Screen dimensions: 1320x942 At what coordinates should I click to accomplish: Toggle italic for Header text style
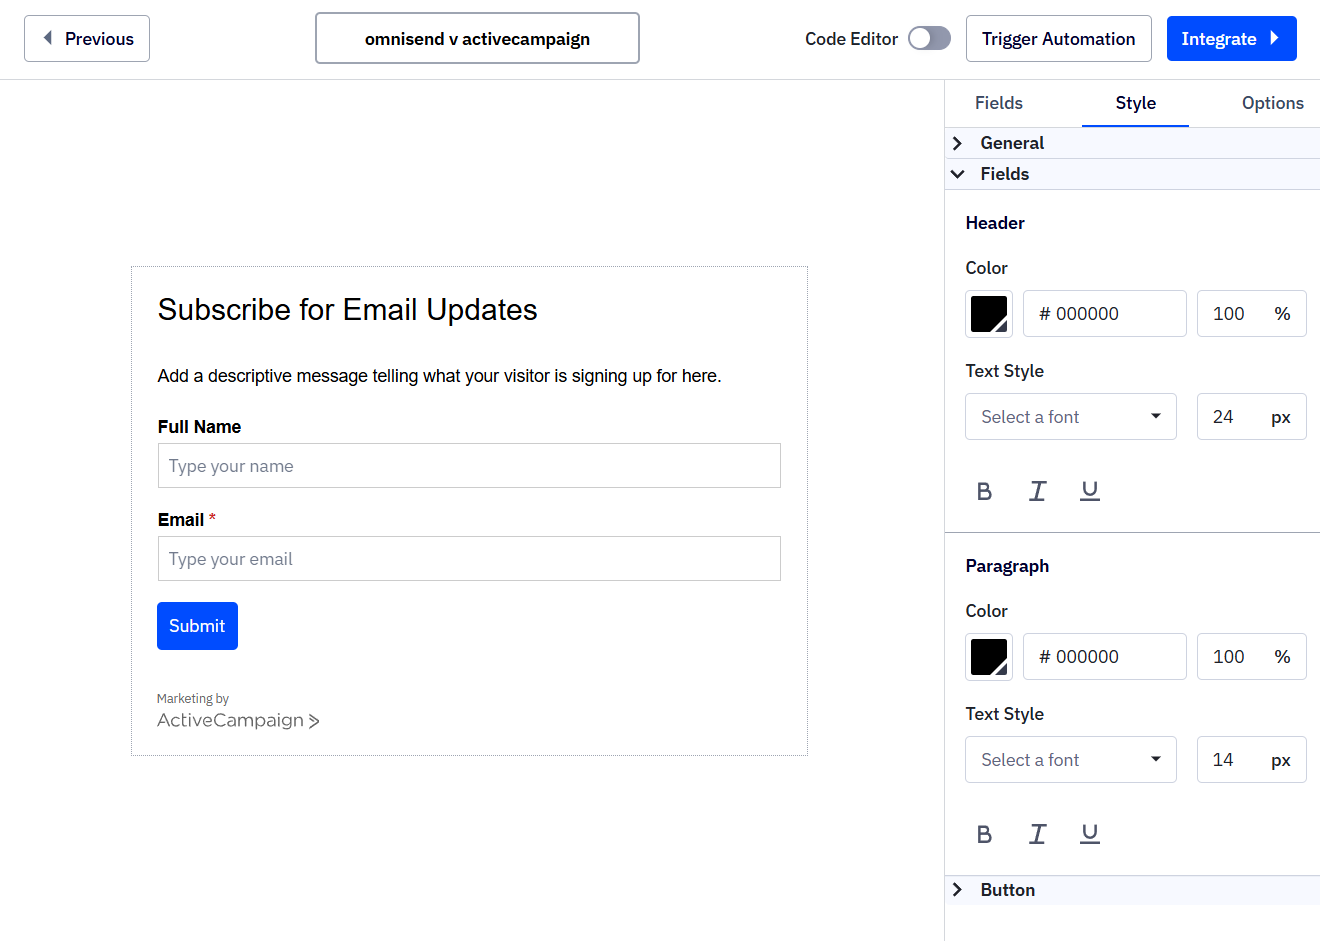1037,491
